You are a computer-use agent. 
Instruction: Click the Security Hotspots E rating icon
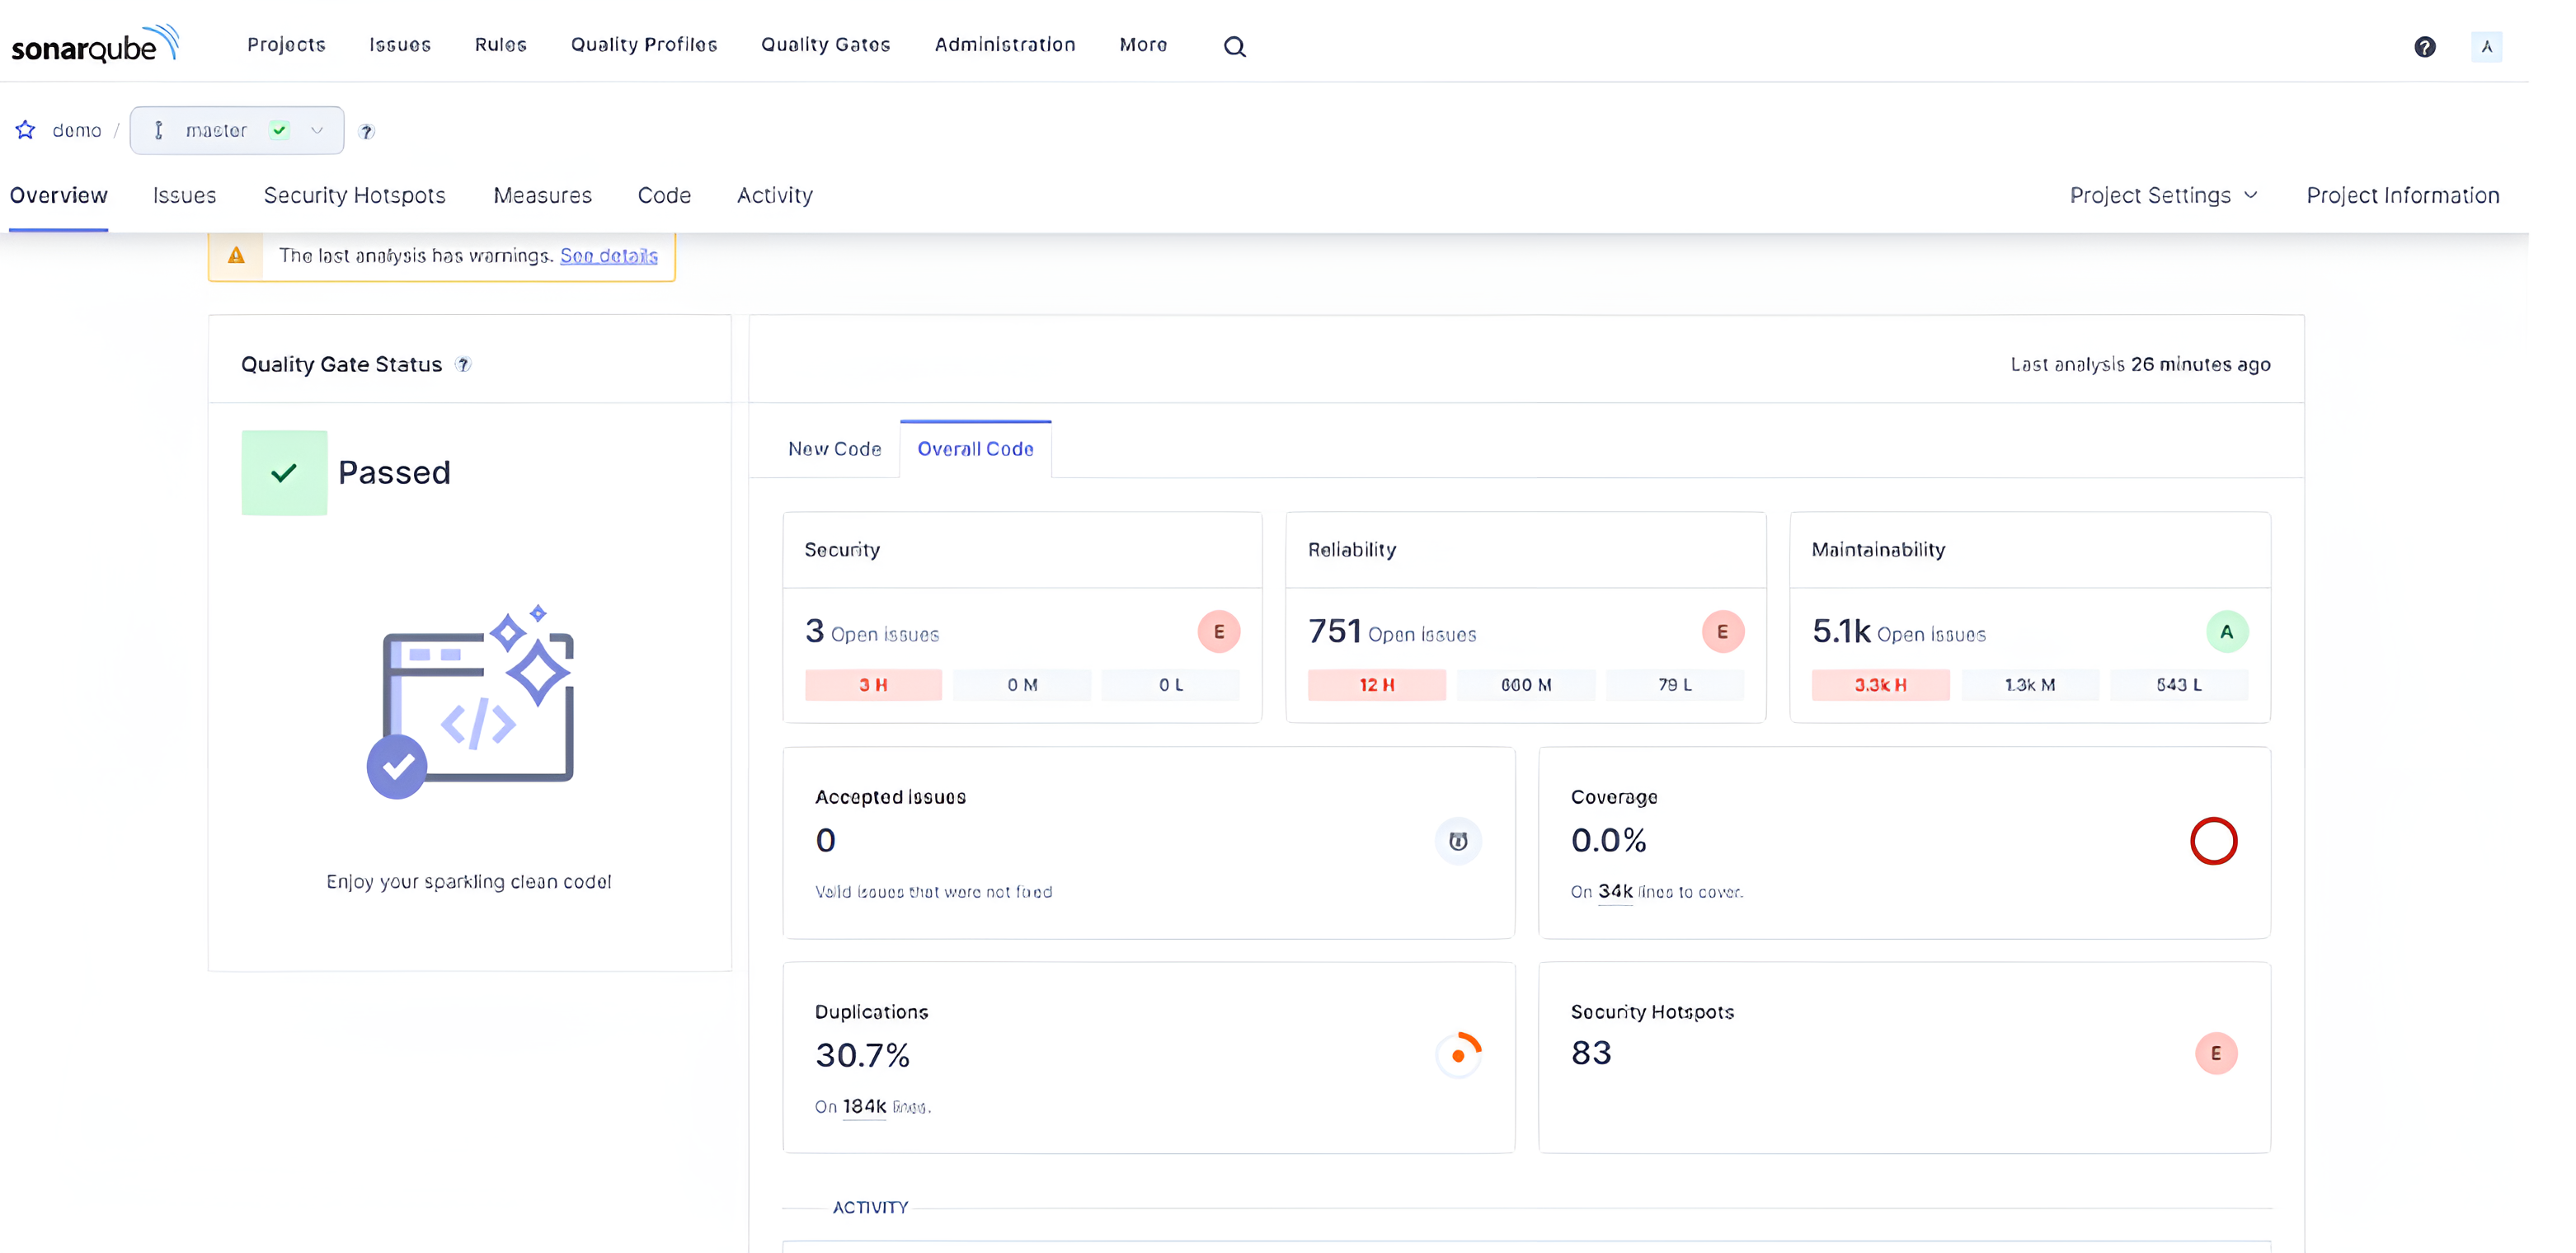click(x=2216, y=1053)
